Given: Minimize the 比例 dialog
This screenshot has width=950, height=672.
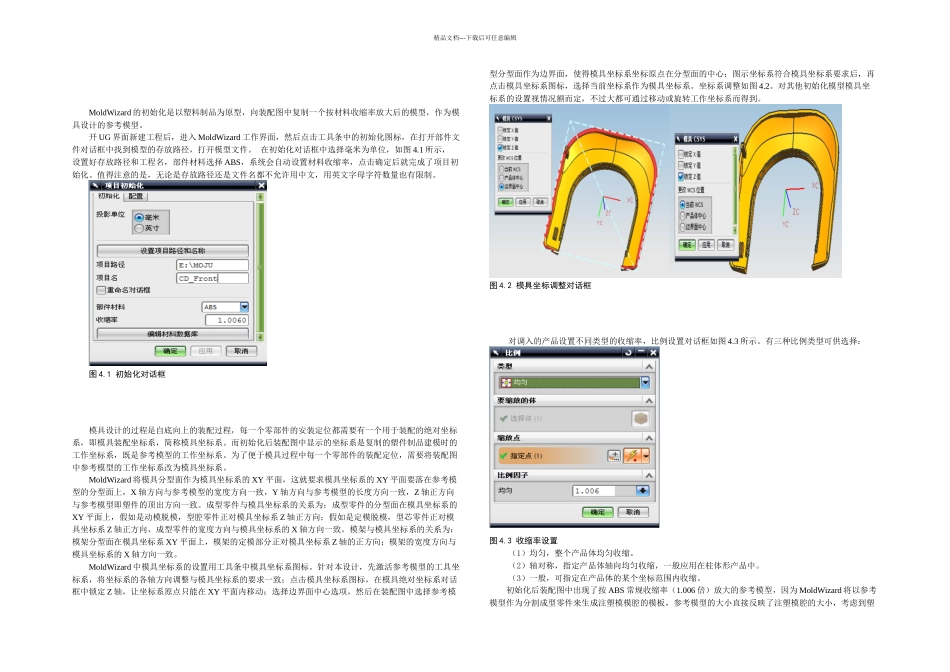Looking at the screenshot, I should (x=641, y=353).
